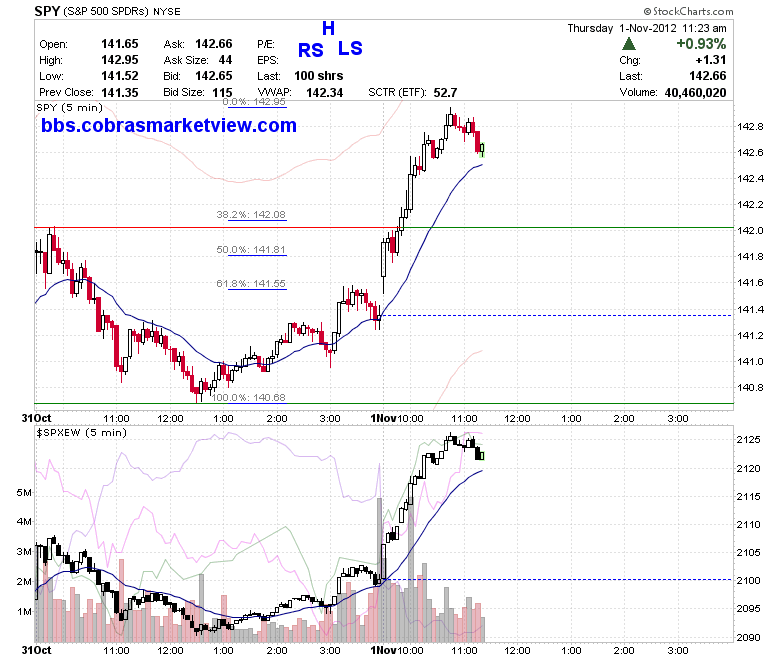The image size is (780, 659).
Task: Click the latest $SPXEW green candlestick
Action: click(482, 456)
